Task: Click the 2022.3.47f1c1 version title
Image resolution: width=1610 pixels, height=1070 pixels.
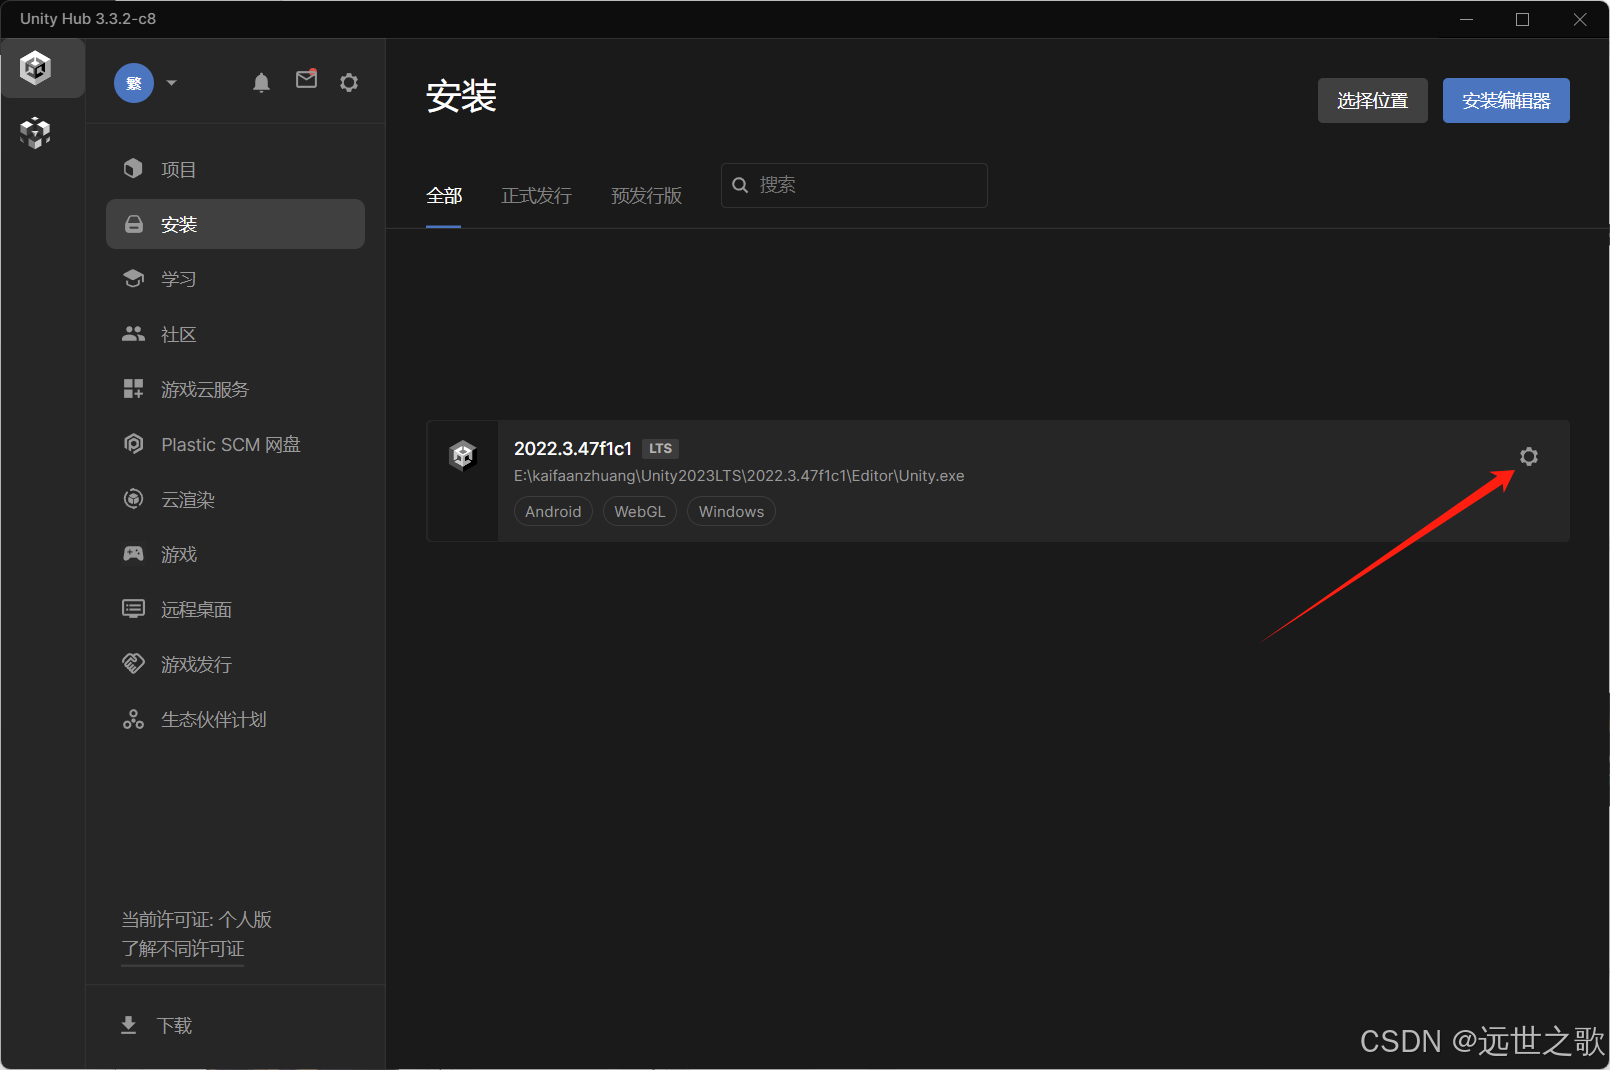Action: point(573,448)
